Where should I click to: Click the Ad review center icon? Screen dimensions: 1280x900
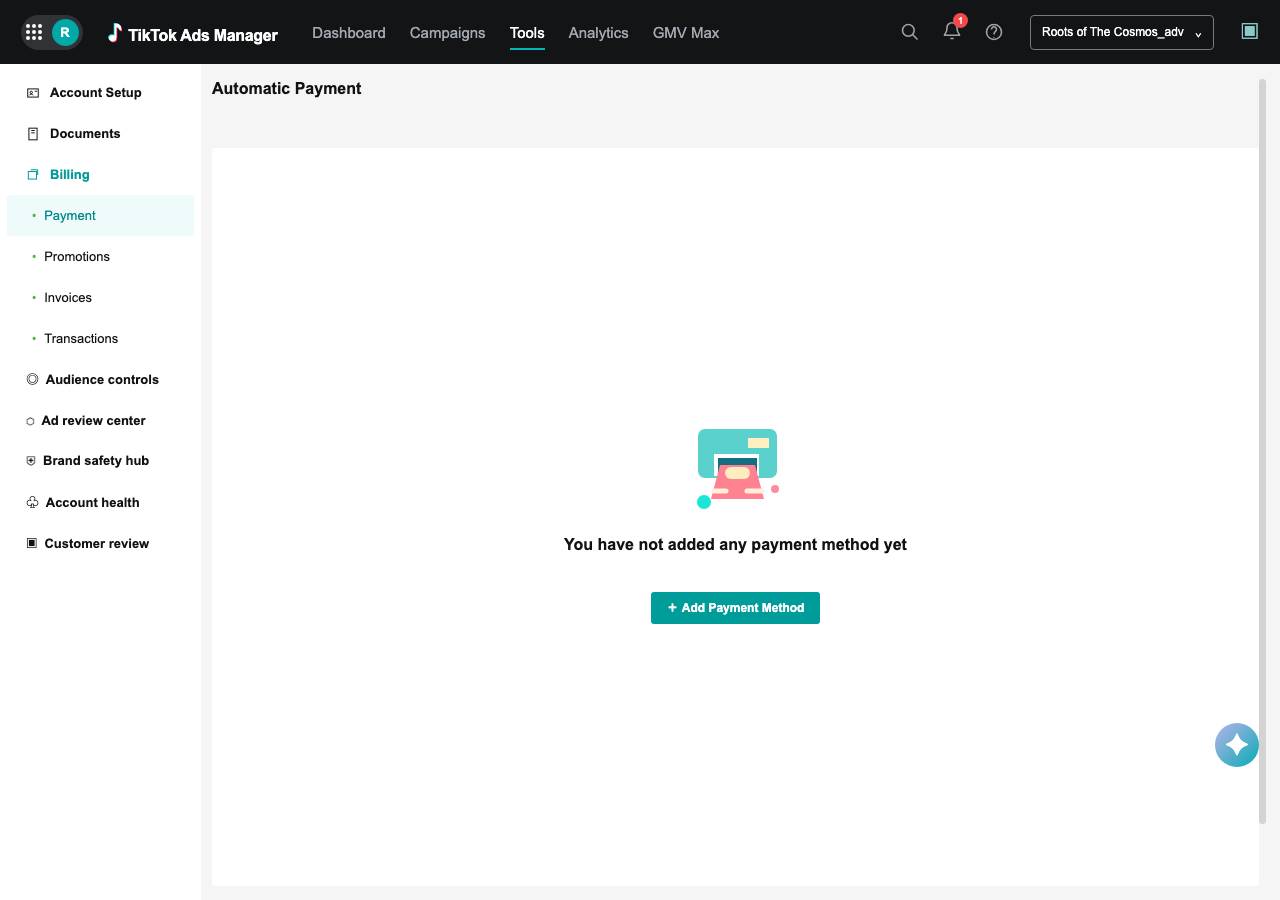click(30, 421)
